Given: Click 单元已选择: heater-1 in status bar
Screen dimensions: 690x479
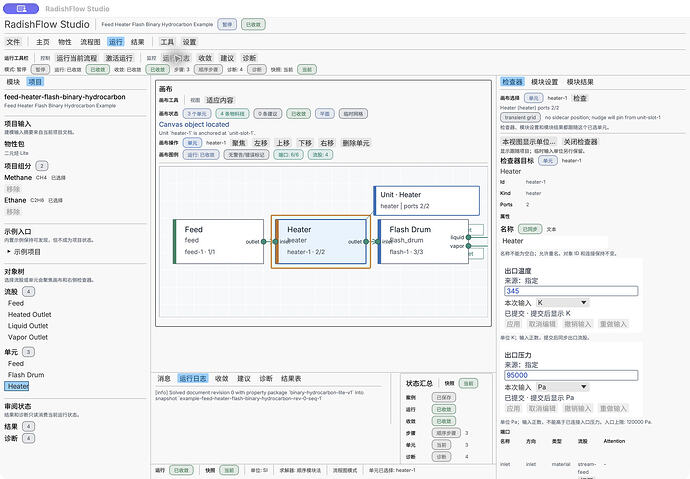Looking at the screenshot, I should pos(392,470).
